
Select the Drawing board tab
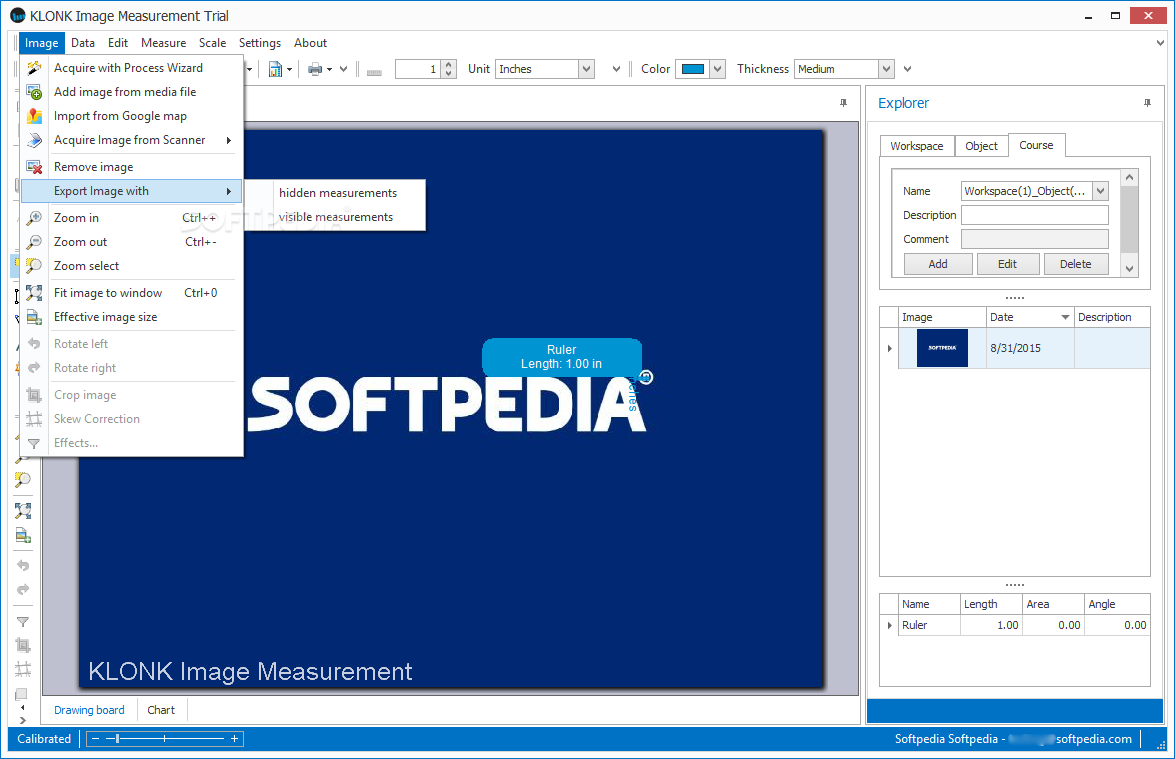(89, 710)
